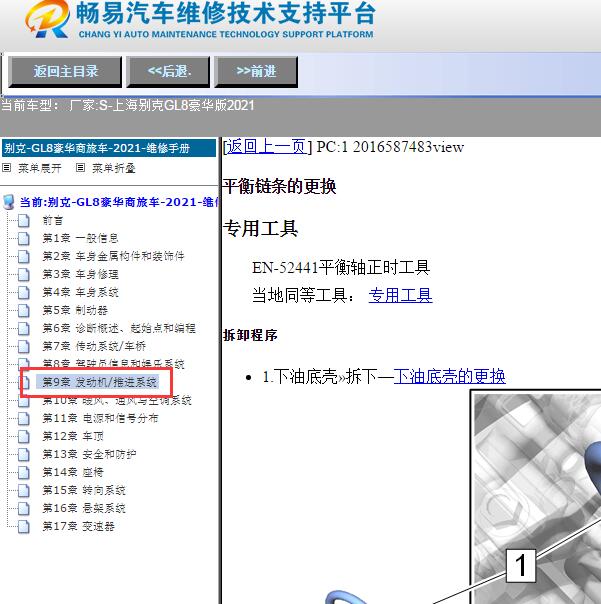
Task: Click the page icon beside 第6章
Action: (x=24, y=329)
